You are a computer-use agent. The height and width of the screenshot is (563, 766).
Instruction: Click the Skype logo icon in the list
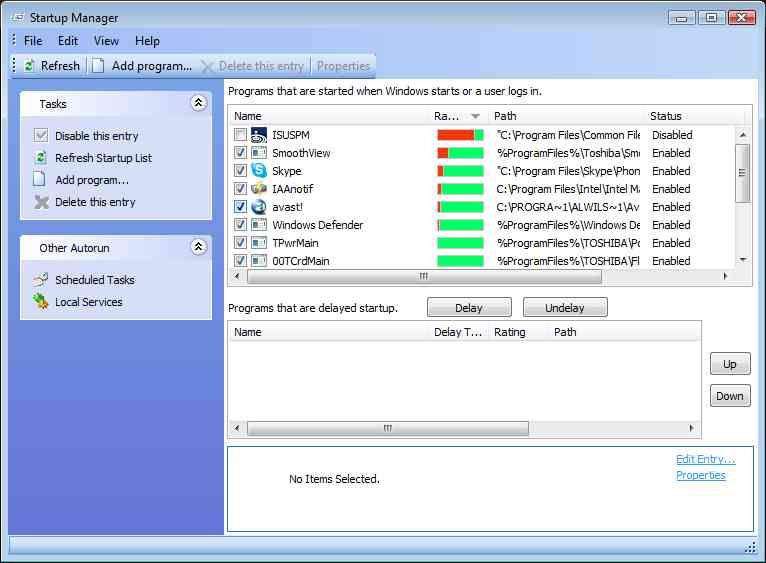pyautogui.click(x=259, y=171)
